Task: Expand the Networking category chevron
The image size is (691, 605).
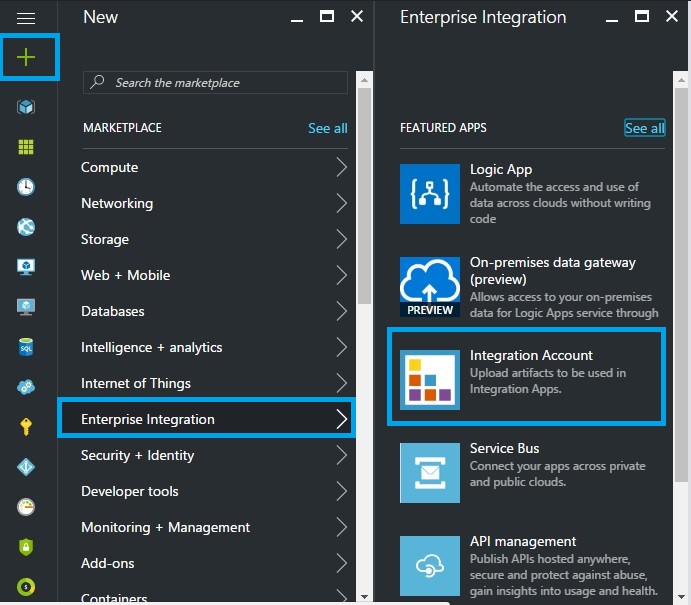Action: (342, 203)
